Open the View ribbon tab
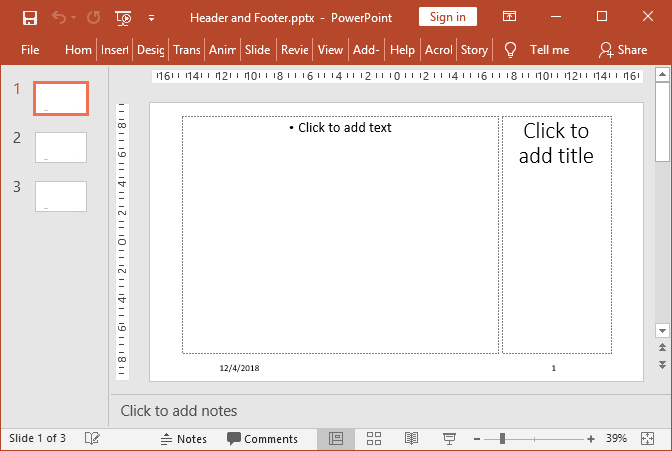Image resolution: width=672 pixels, height=451 pixels. (330, 49)
